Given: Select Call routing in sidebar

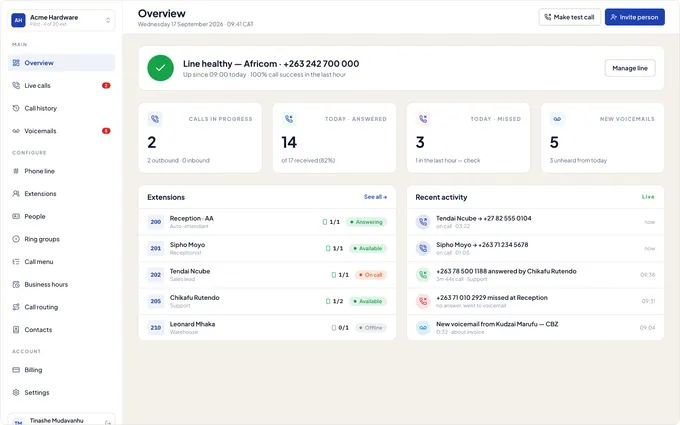Looking at the screenshot, I should point(61,307).
